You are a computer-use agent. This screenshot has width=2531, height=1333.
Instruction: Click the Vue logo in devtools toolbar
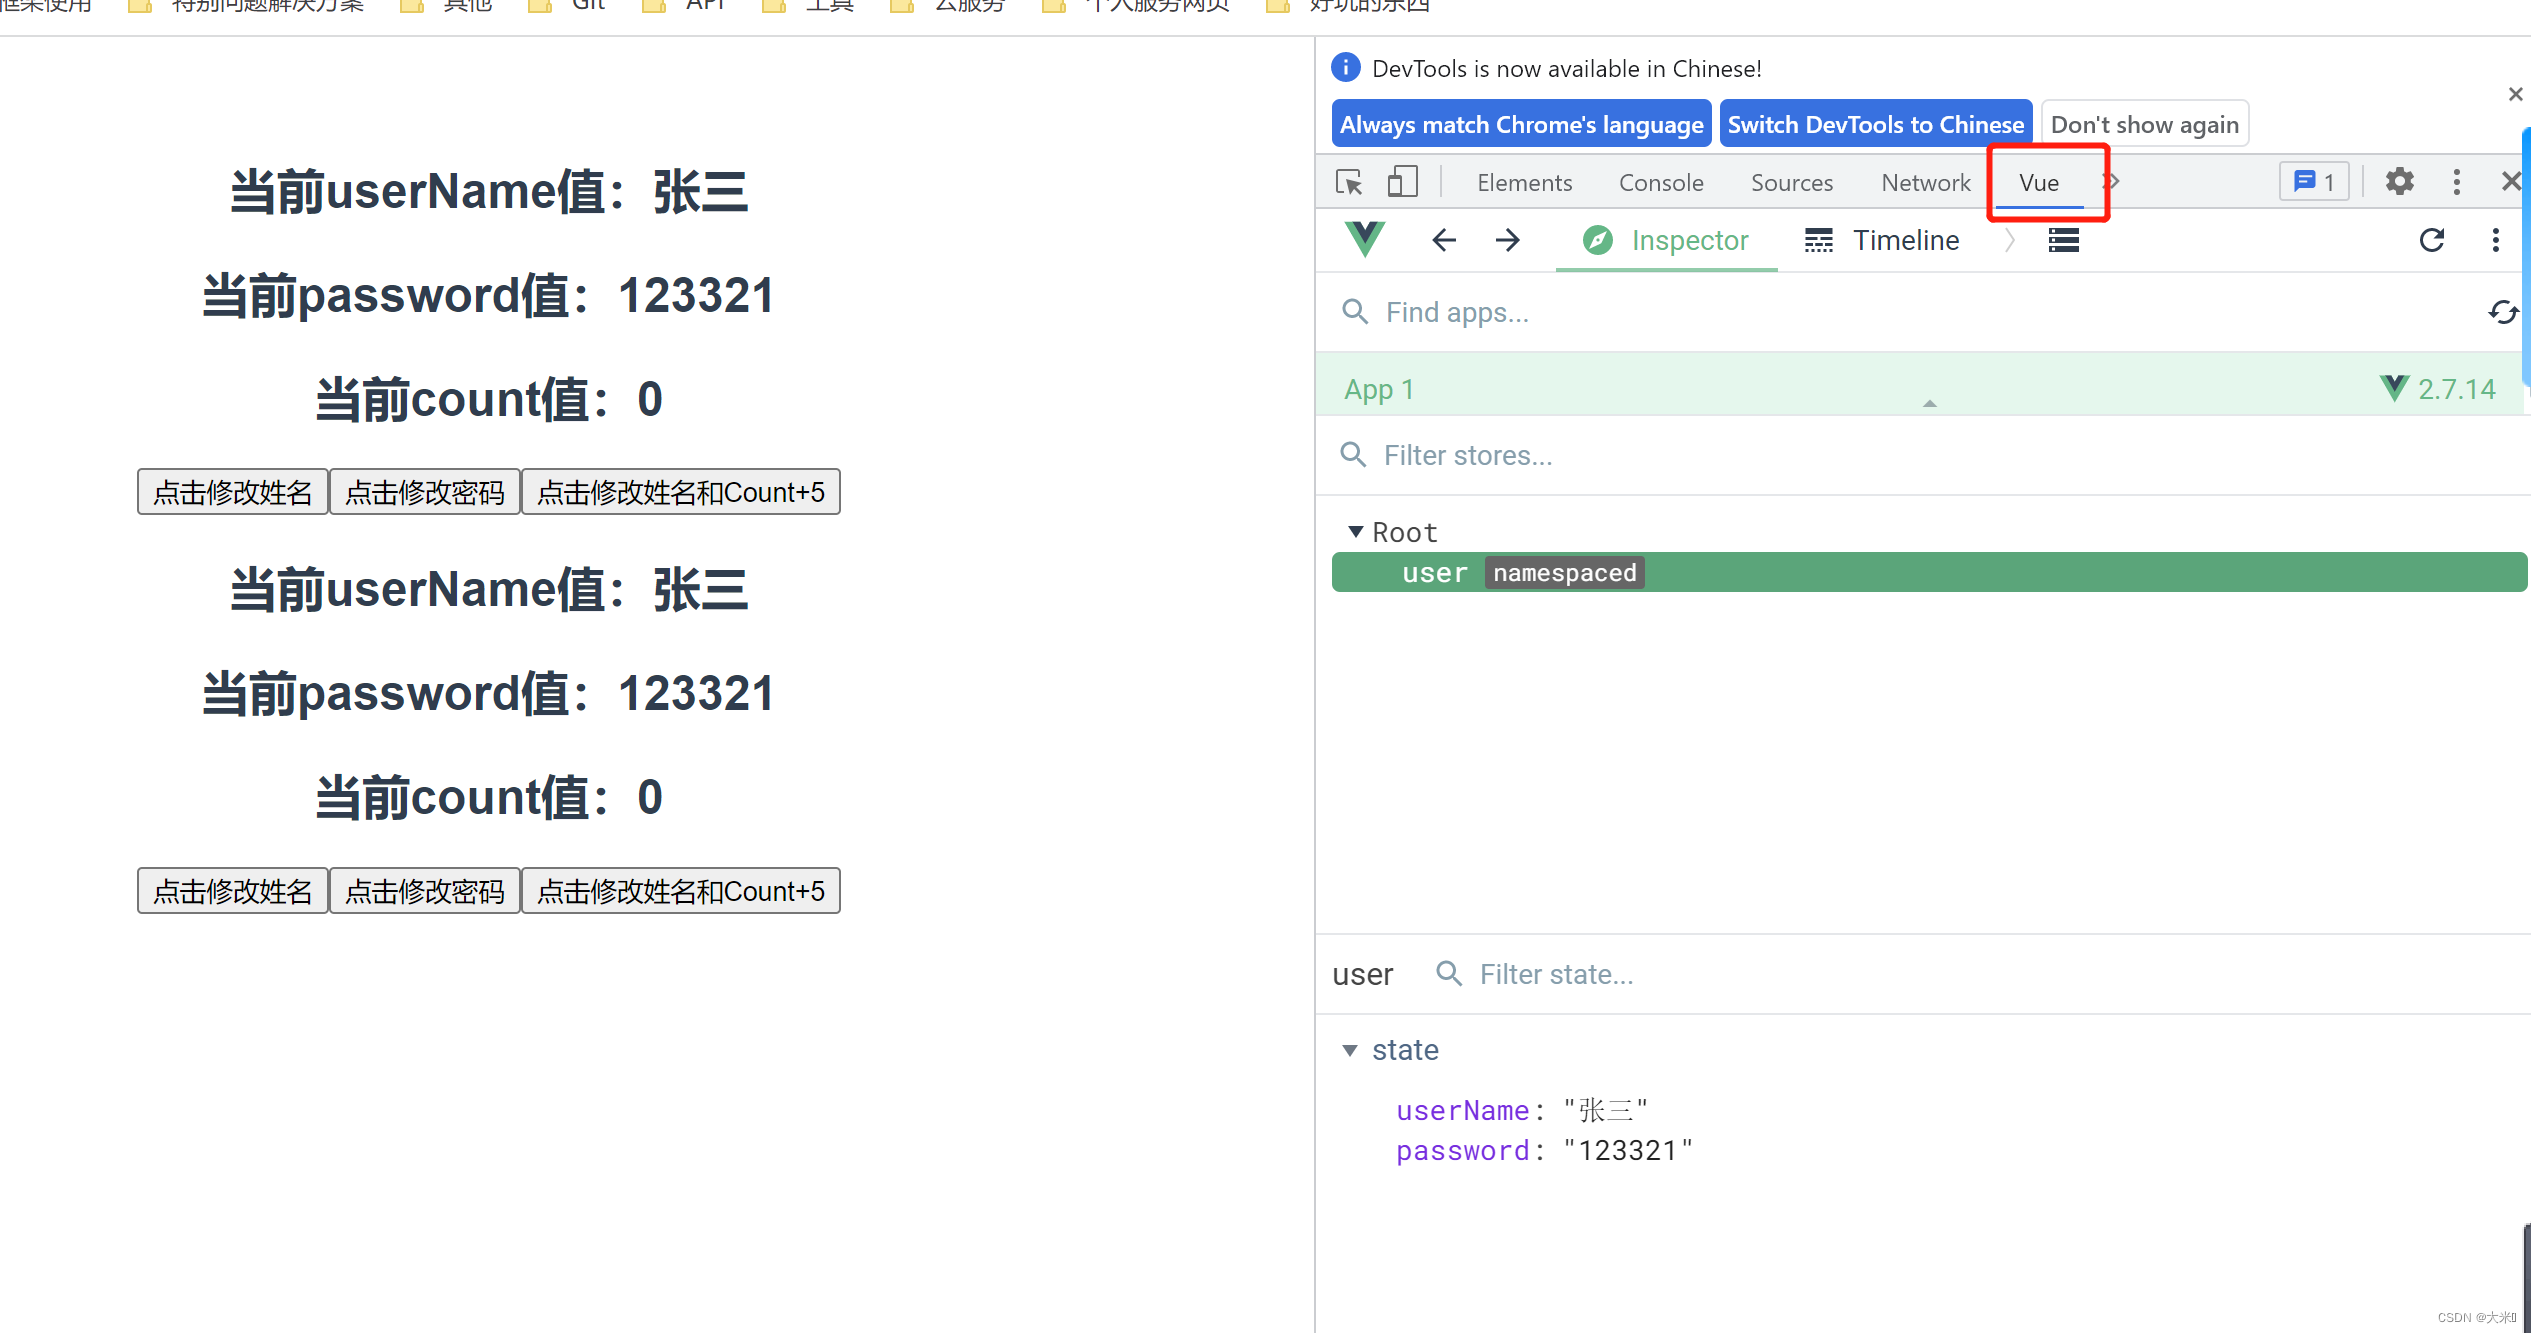point(1365,240)
